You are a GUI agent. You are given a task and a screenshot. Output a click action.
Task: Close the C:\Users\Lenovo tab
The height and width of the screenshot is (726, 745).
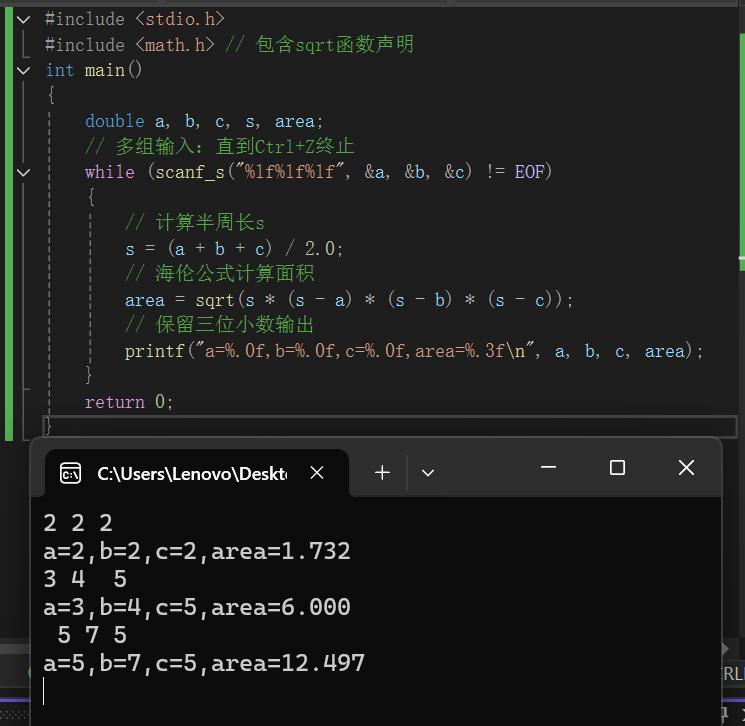[316, 473]
